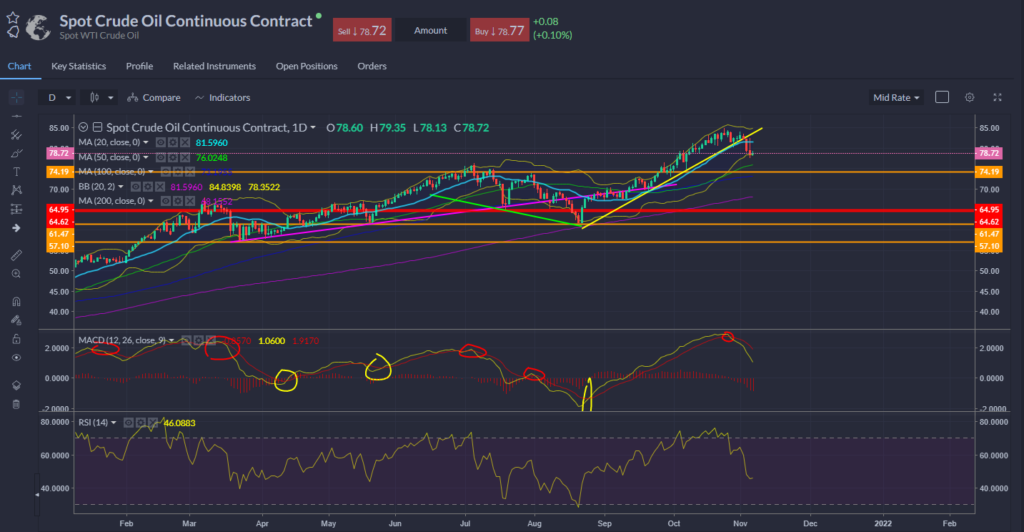Toggle the chart layout square checkbox

pyautogui.click(x=941, y=97)
